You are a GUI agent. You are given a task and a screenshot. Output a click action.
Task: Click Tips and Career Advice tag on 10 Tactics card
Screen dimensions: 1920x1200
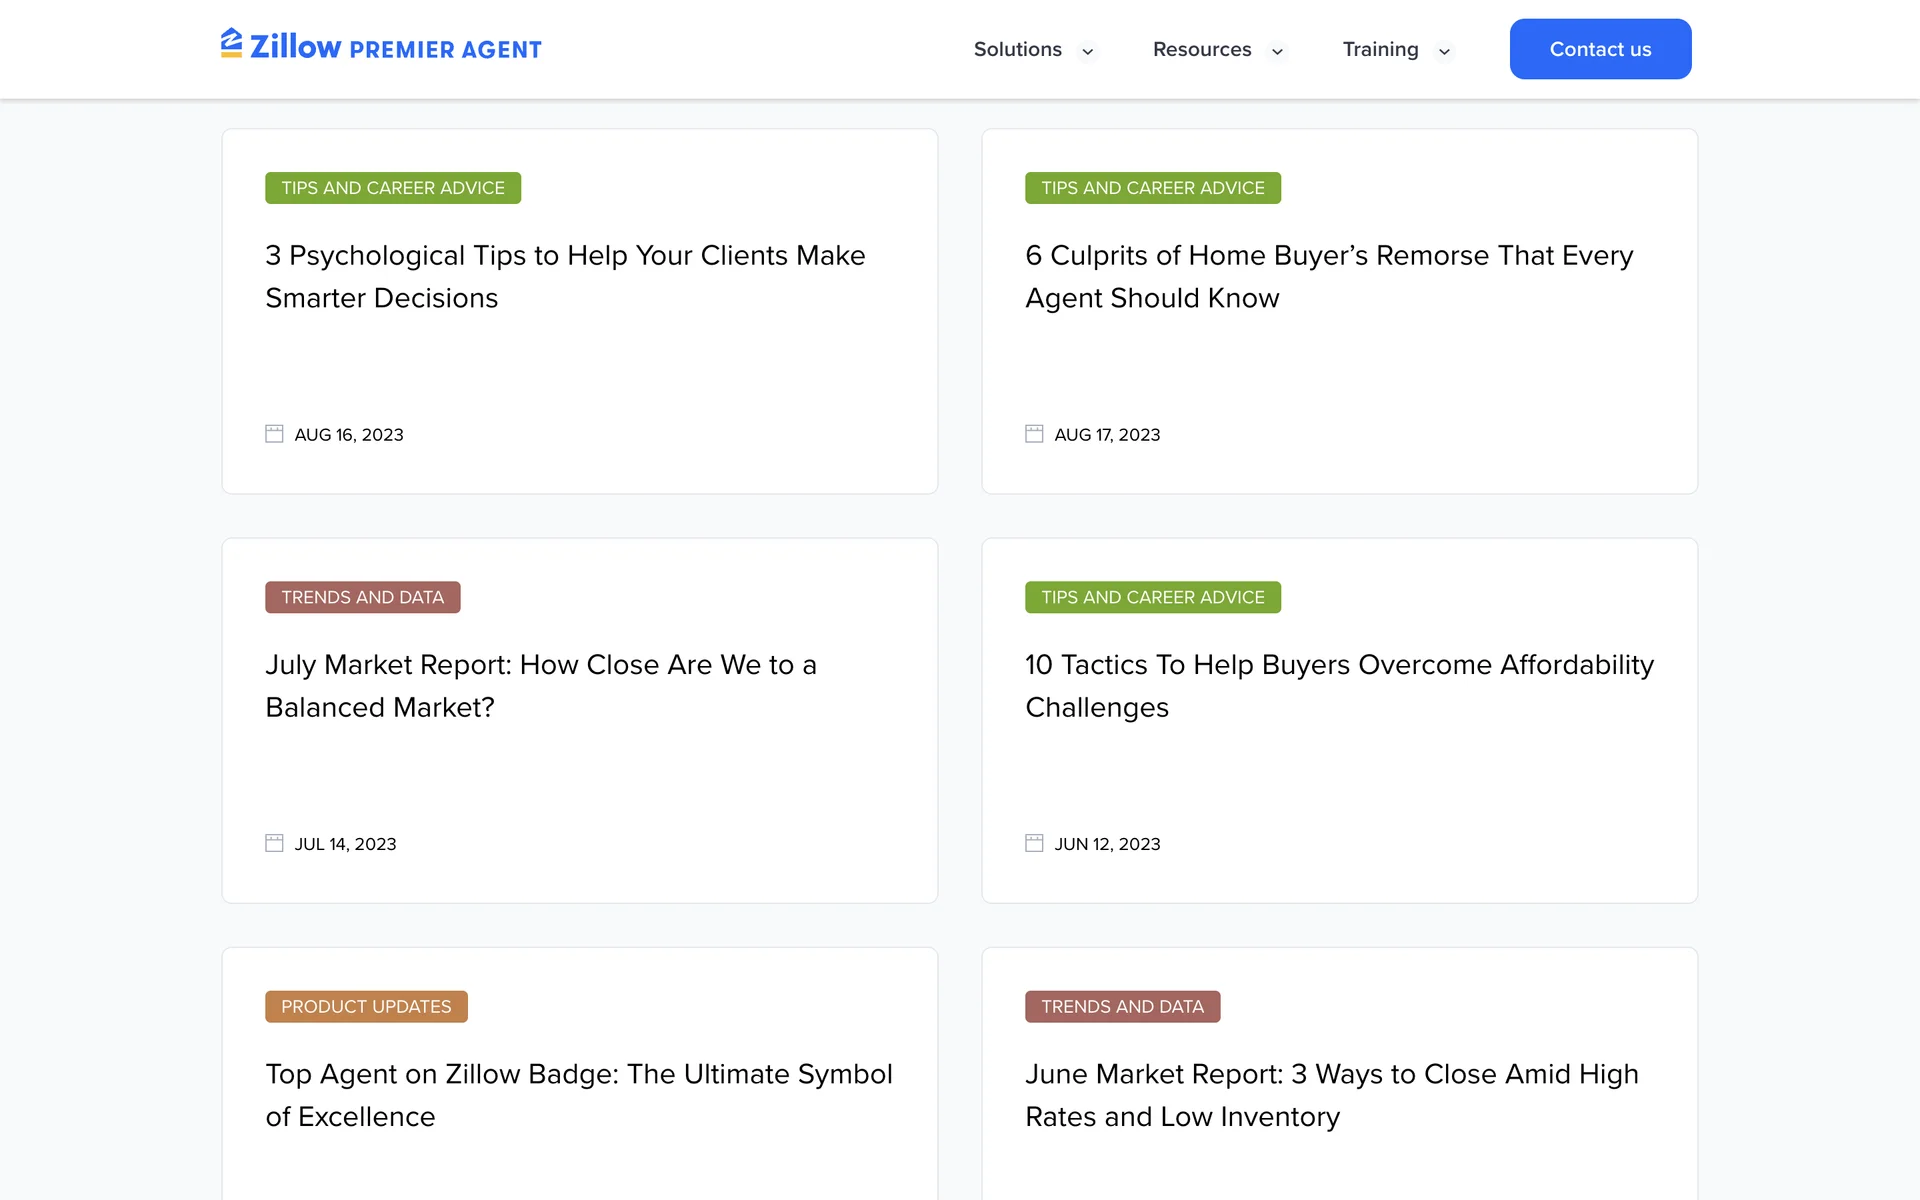1152,597
